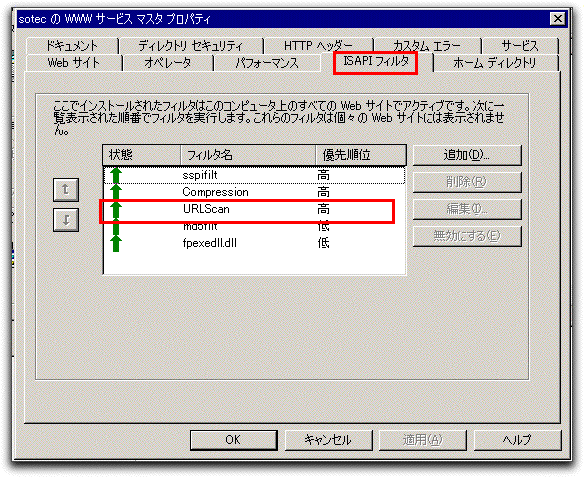
Task: Click the ヘルプ help button
Action: point(517,440)
